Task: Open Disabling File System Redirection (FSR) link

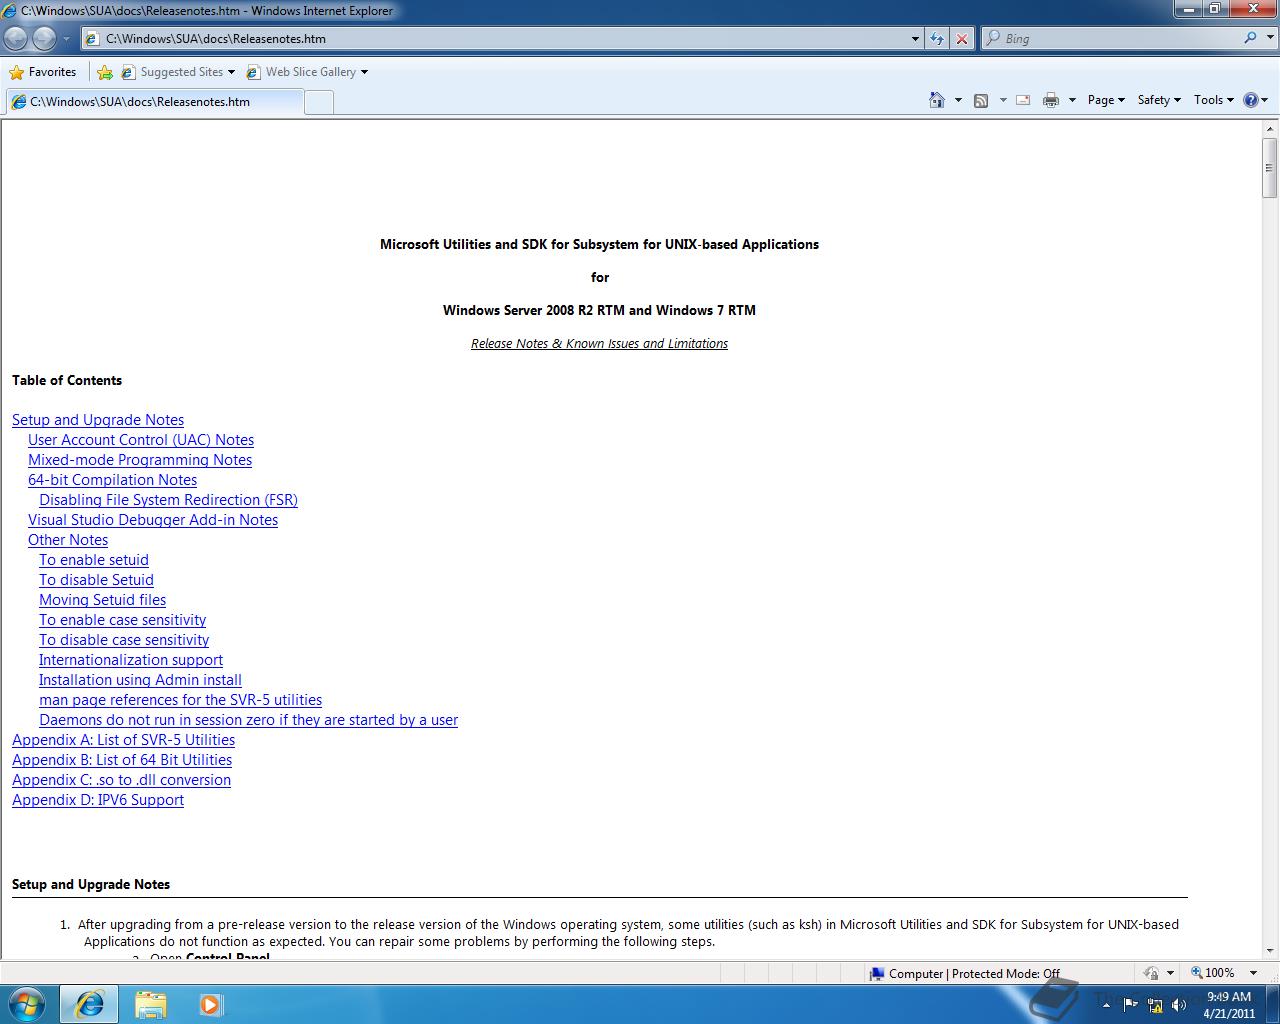Action: pyautogui.click(x=168, y=500)
